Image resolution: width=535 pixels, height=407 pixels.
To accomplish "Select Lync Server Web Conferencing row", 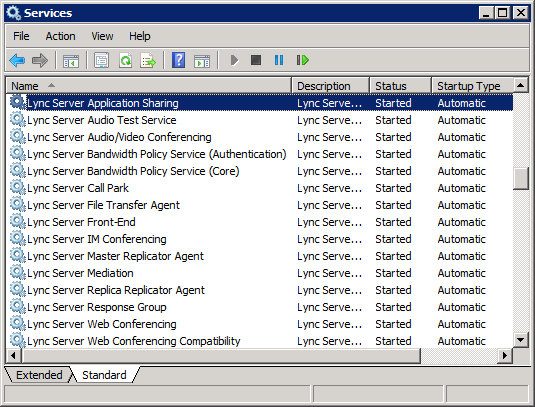I will pyautogui.click(x=260, y=324).
